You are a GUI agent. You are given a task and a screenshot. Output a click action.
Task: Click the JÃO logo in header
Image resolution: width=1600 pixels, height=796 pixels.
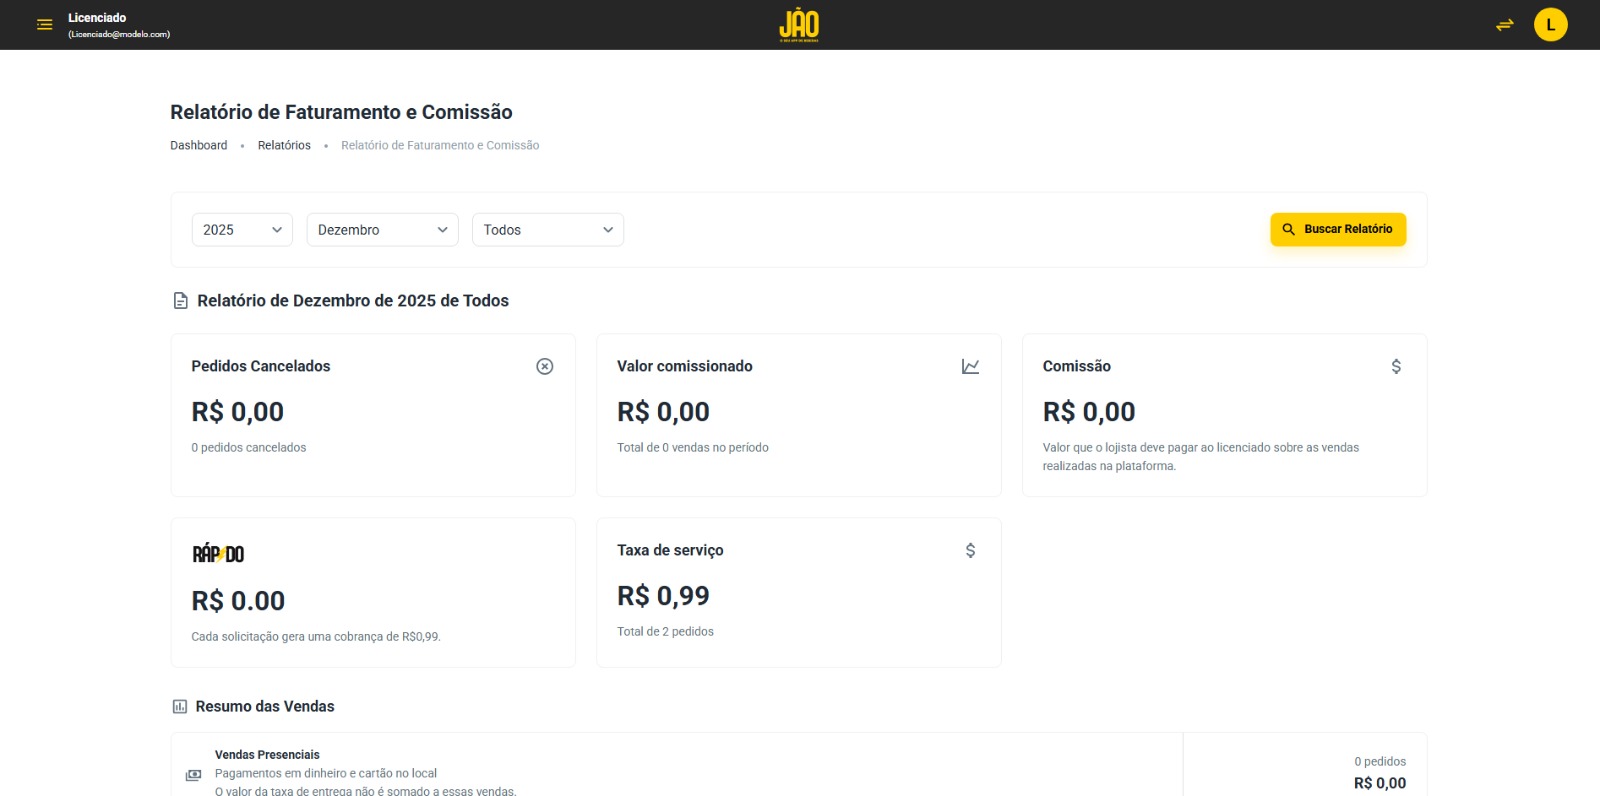[x=799, y=25]
